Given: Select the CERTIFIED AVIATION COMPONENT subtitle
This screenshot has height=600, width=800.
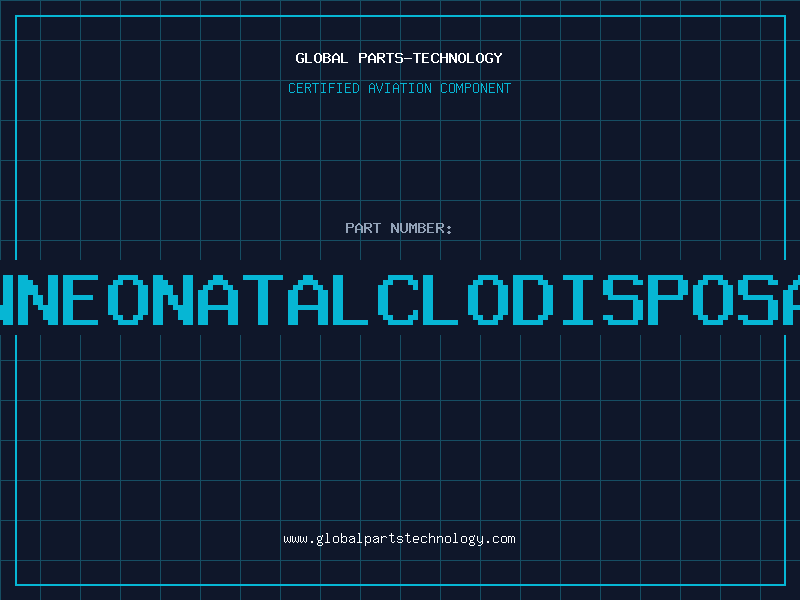Looking at the screenshot, I should click(399, 88).
